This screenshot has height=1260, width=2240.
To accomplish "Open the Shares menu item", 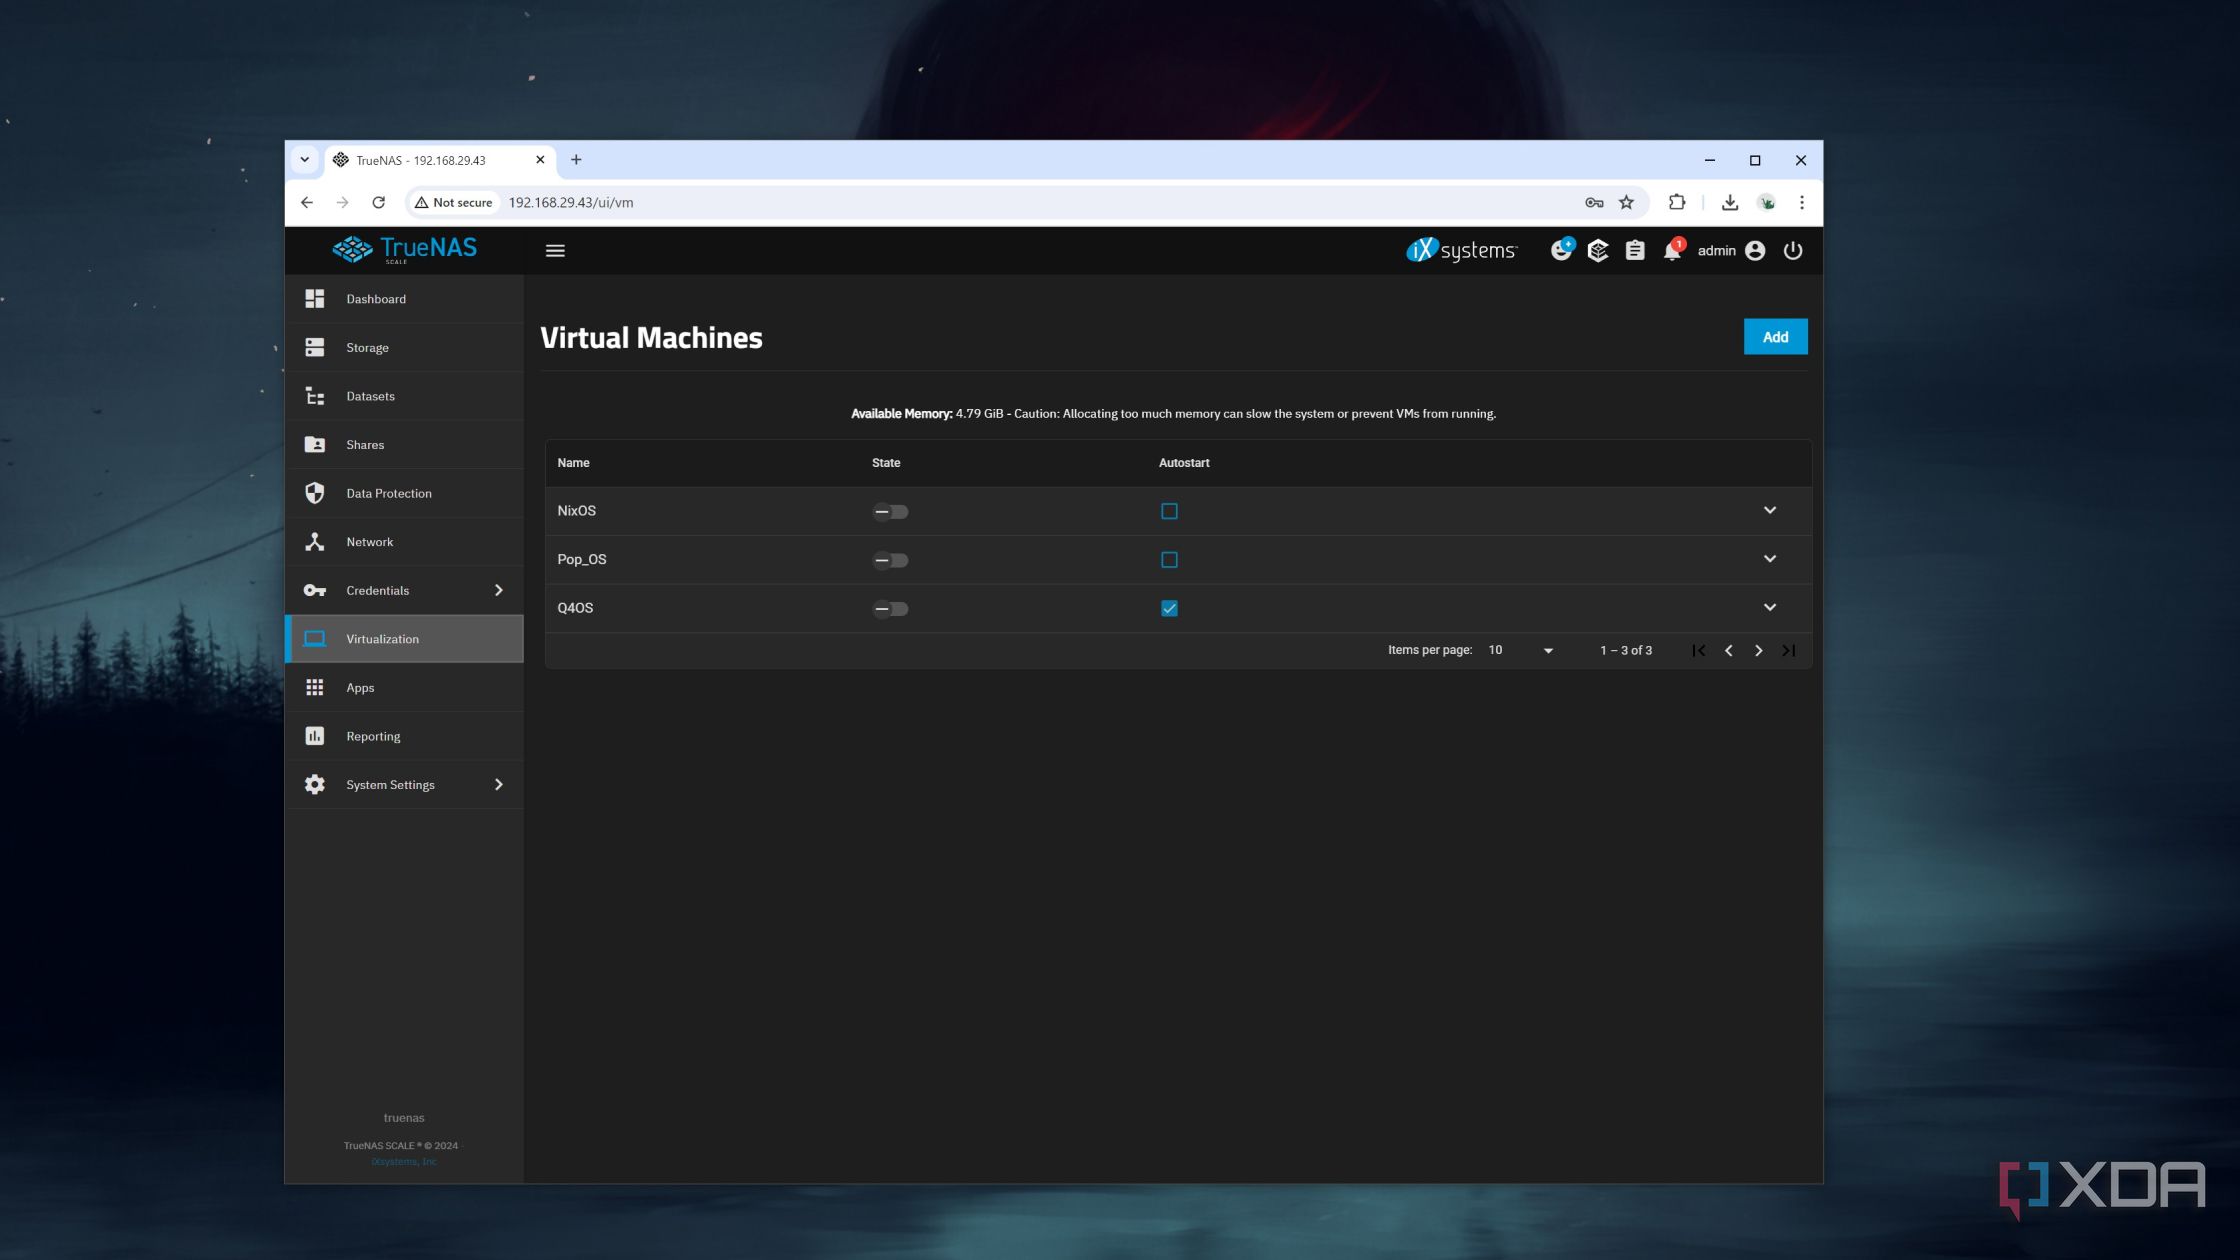I will coord(404,444).
